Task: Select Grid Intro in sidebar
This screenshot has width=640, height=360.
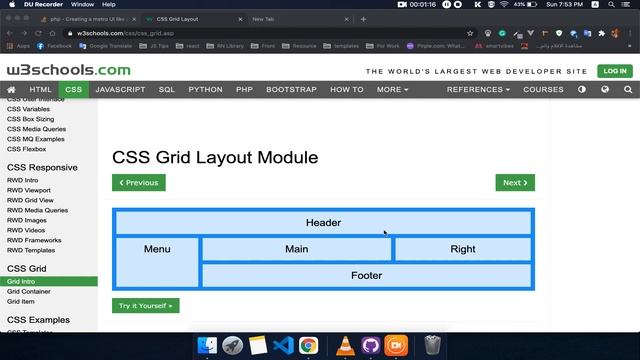Action: (49, 281)
